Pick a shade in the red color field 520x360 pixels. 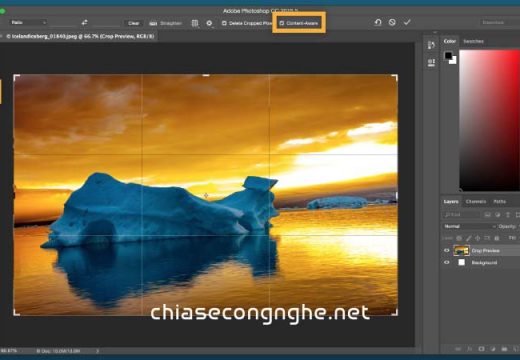pyautogui.click(x=489, y=120)
